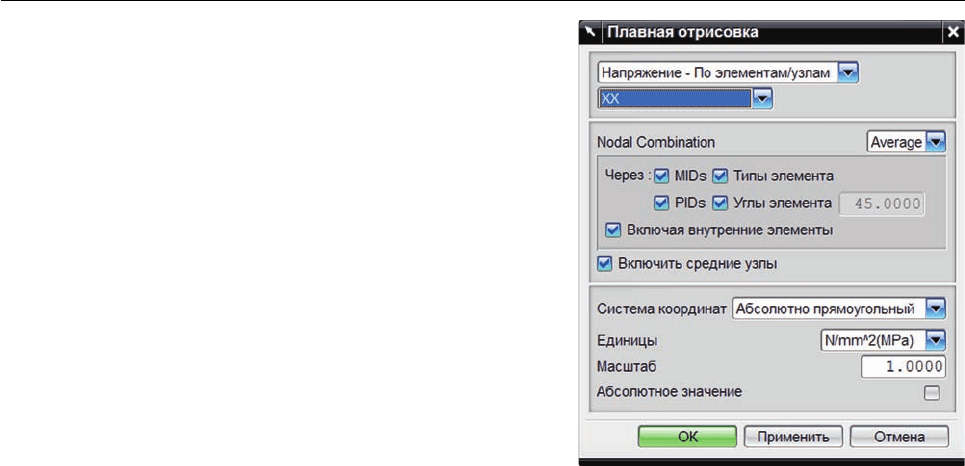The image size is (965, 466).
Task: Click the 45.0000 angle field
Action: point(882,204)
